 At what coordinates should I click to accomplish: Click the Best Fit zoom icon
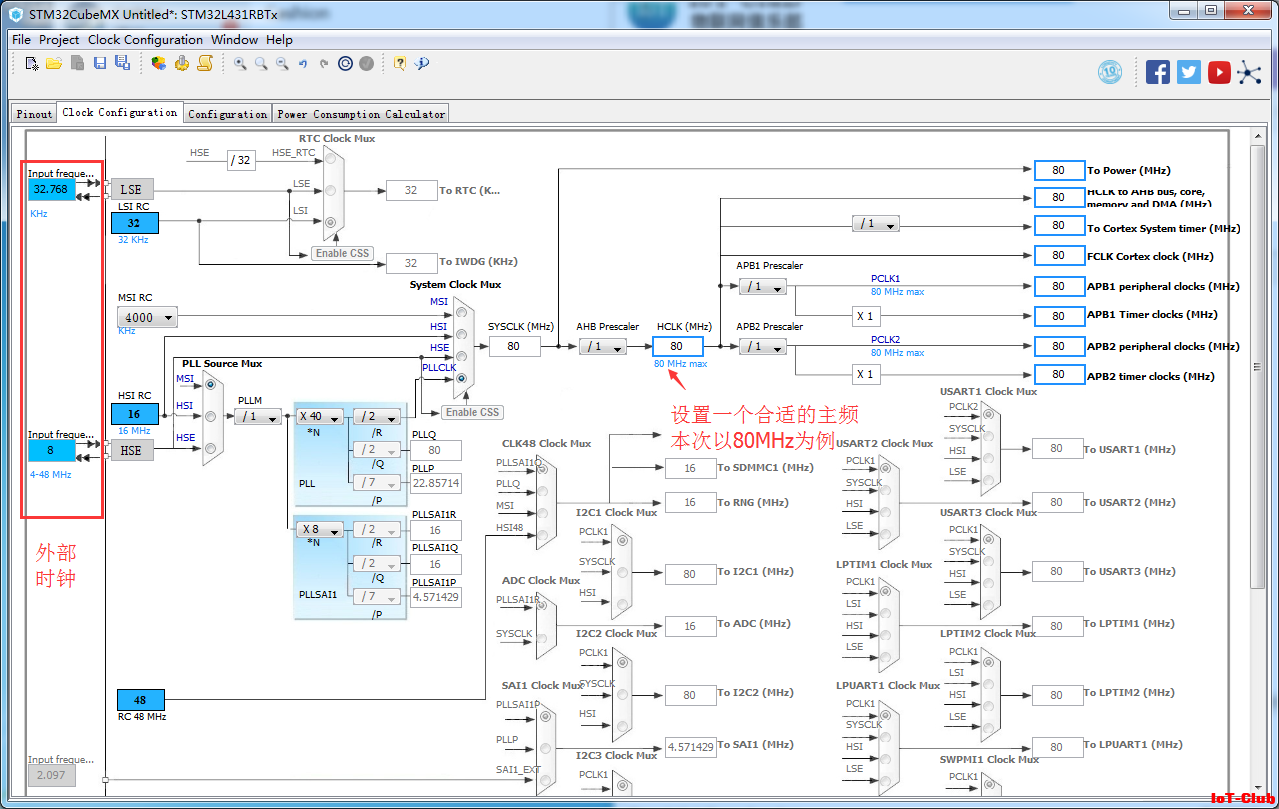point(261,63)
